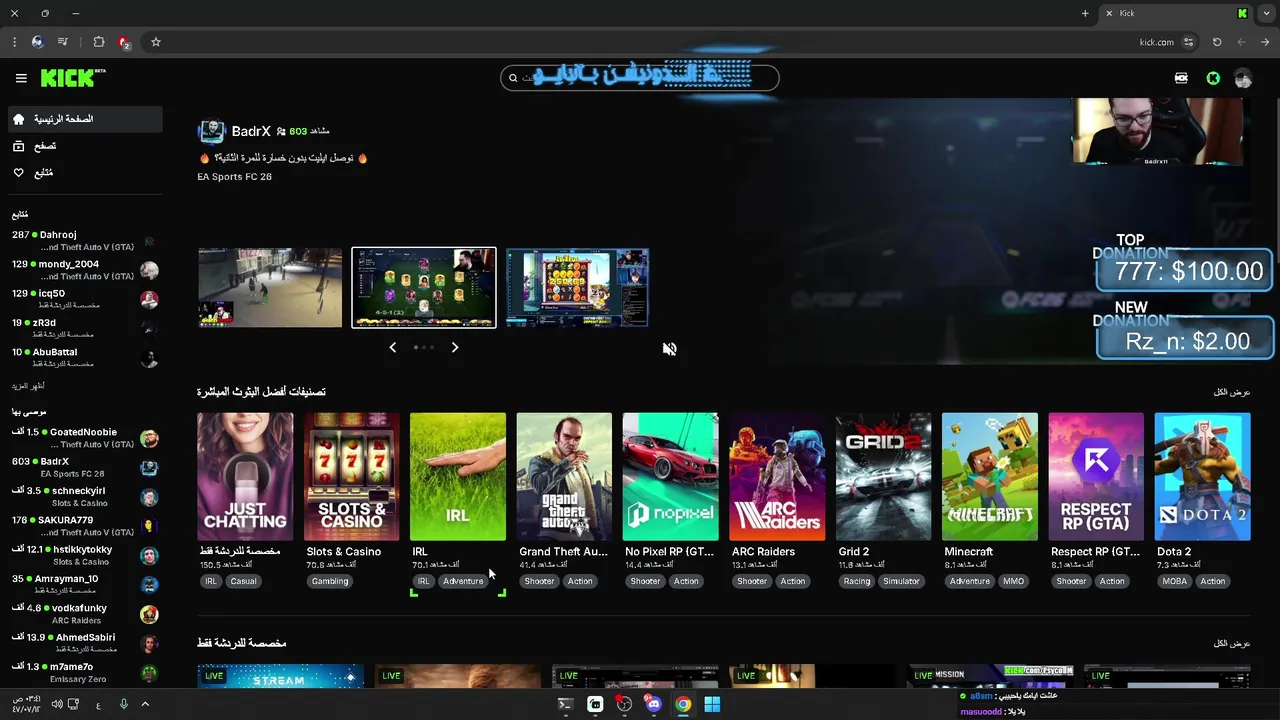Open Dahrooj channel in sidebar

pyautogui.click(x=84, y=241)
